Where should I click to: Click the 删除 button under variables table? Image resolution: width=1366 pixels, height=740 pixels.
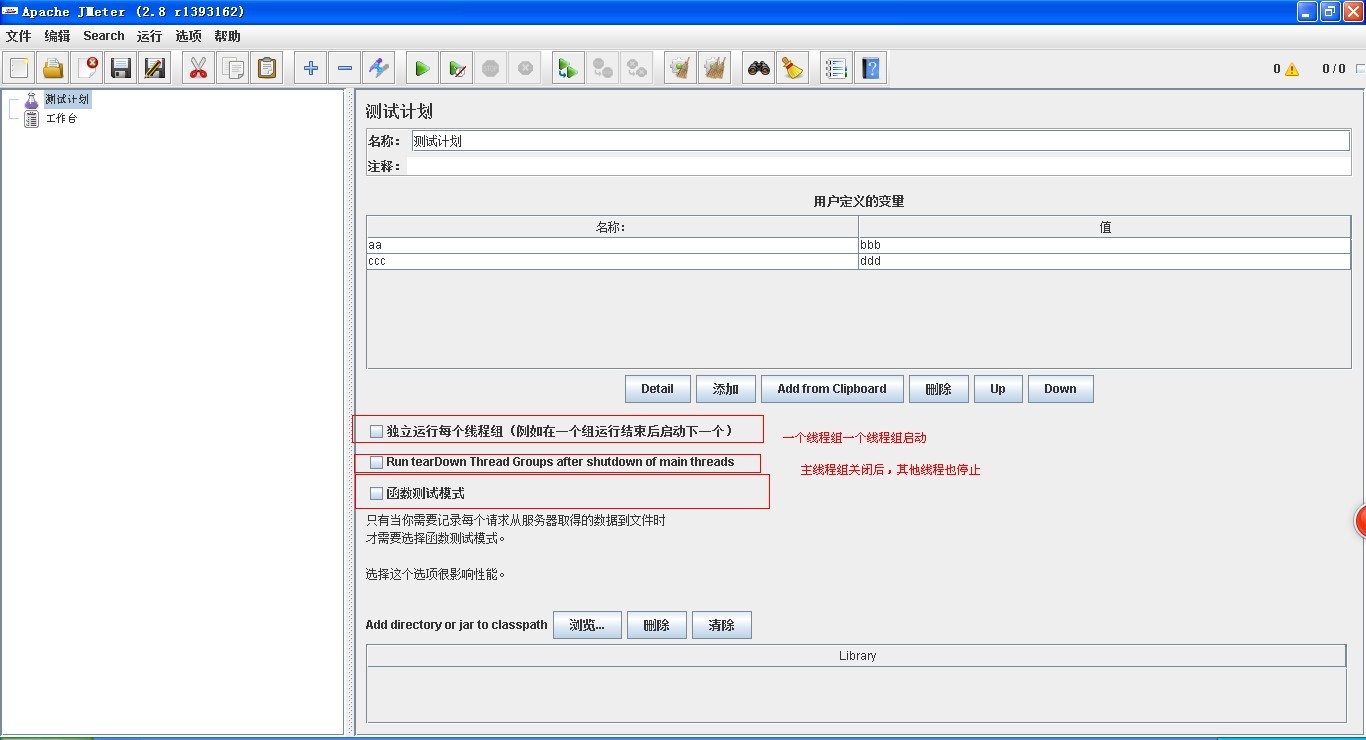pyautogui.click(x=938, y=389)
